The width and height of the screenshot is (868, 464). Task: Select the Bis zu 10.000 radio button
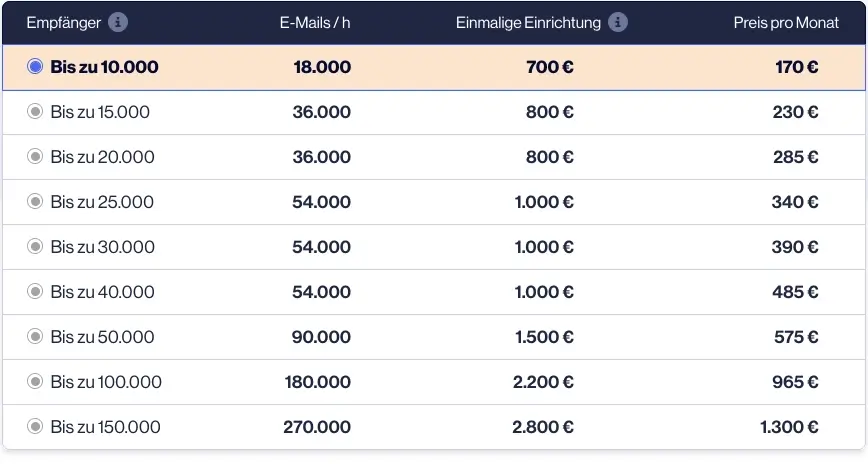pyautogui.click(x=35, y=66)
